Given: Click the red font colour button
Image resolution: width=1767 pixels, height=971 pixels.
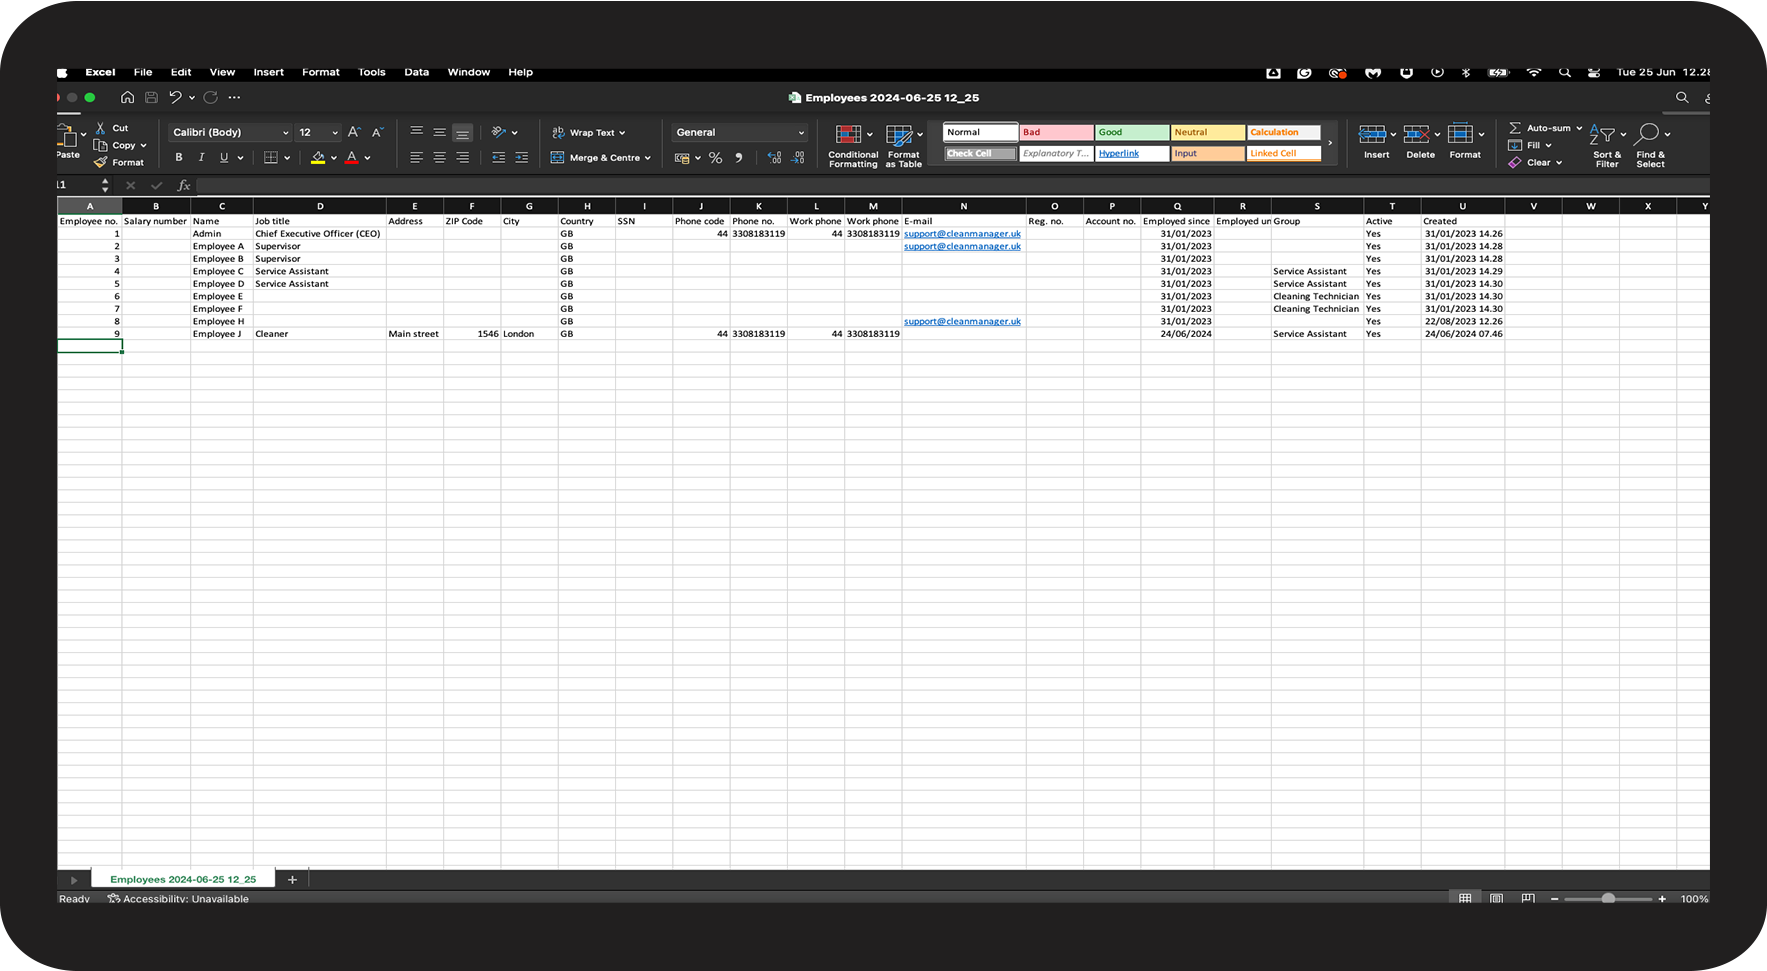Looking at the screenshot, I should pyautogui.click(x=351, y=158).
